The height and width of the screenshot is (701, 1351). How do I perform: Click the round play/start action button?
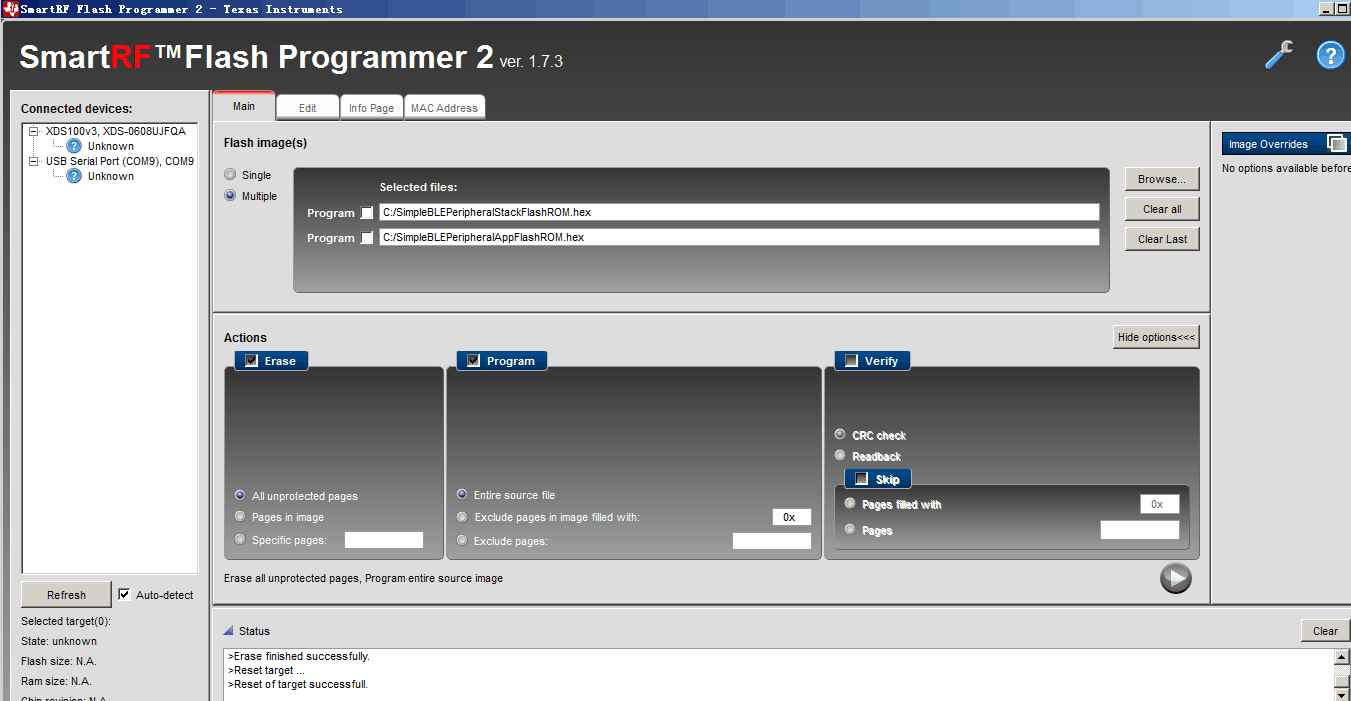coord(1176,578)
